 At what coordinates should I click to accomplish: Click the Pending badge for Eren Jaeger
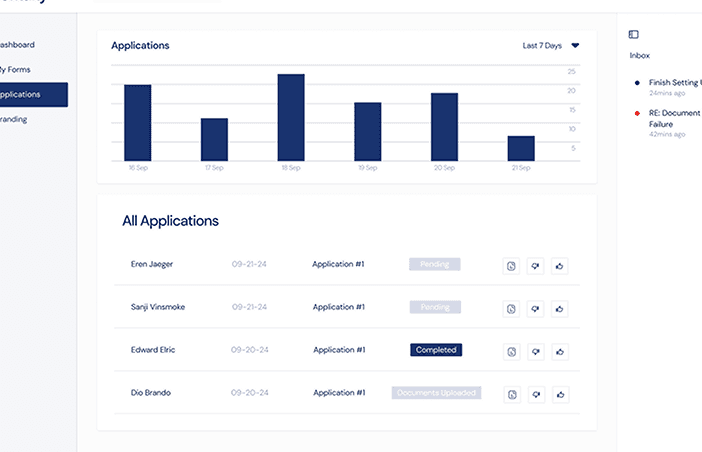tap(435, 264)
